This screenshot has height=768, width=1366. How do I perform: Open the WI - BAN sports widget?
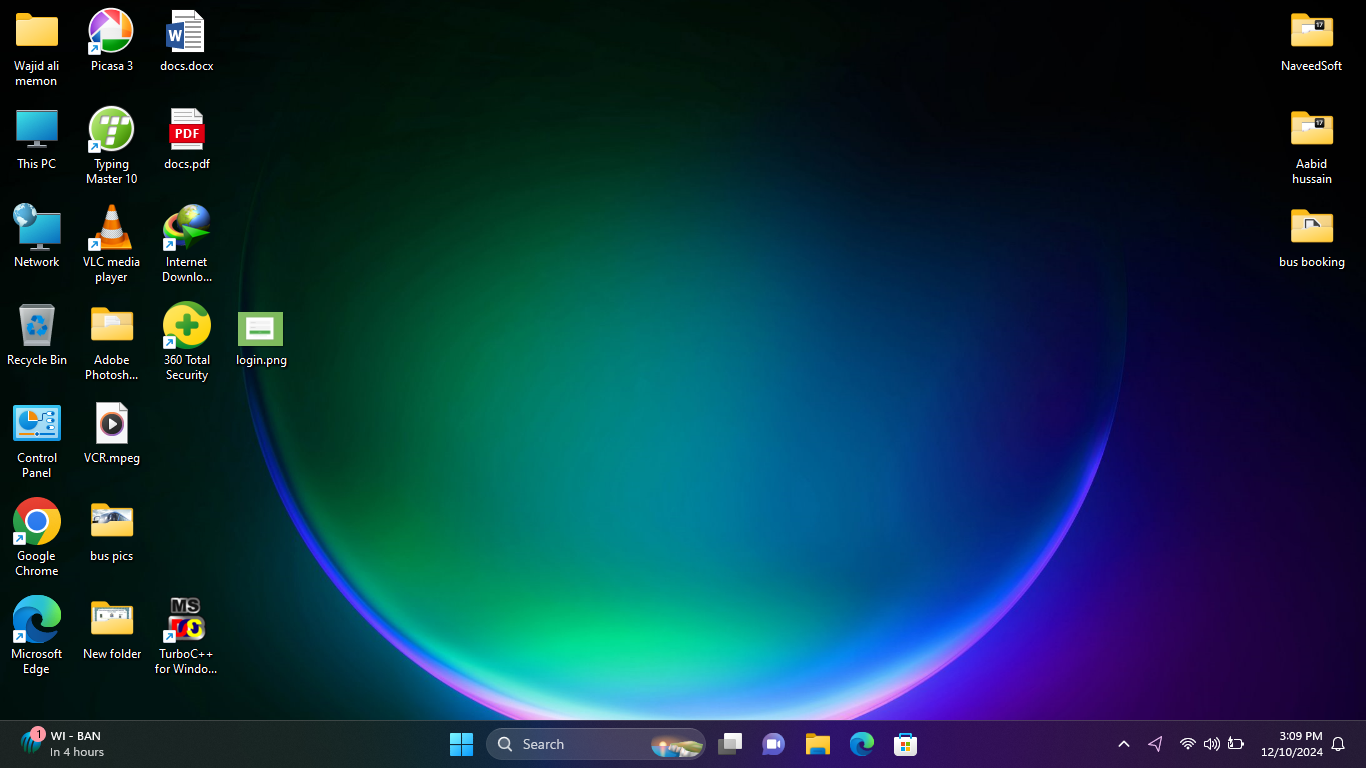tap(62, 743)
